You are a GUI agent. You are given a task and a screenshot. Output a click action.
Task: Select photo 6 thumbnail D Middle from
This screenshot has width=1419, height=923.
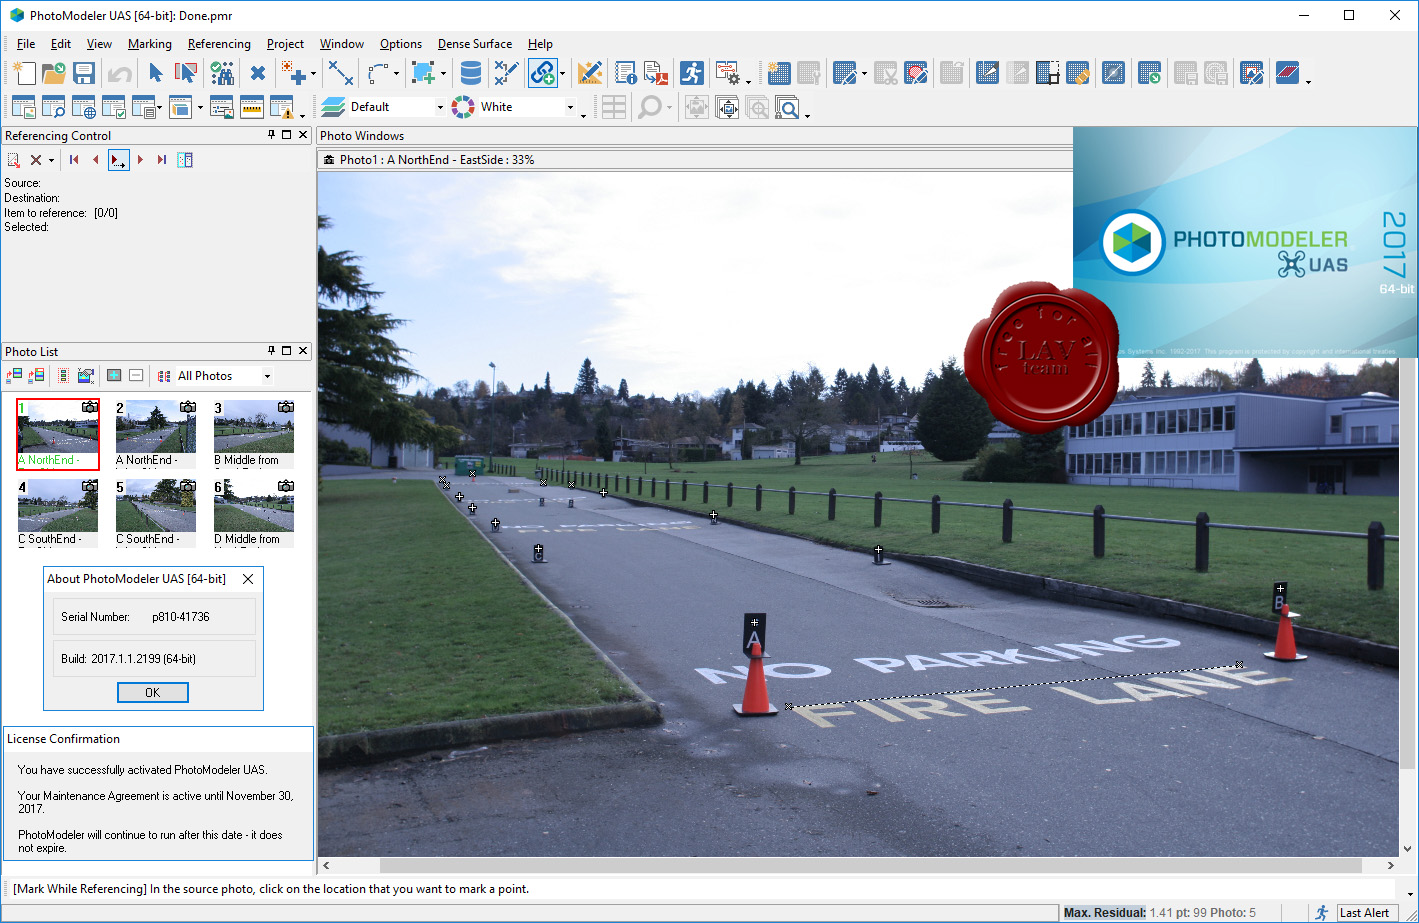tap(253, 513)
